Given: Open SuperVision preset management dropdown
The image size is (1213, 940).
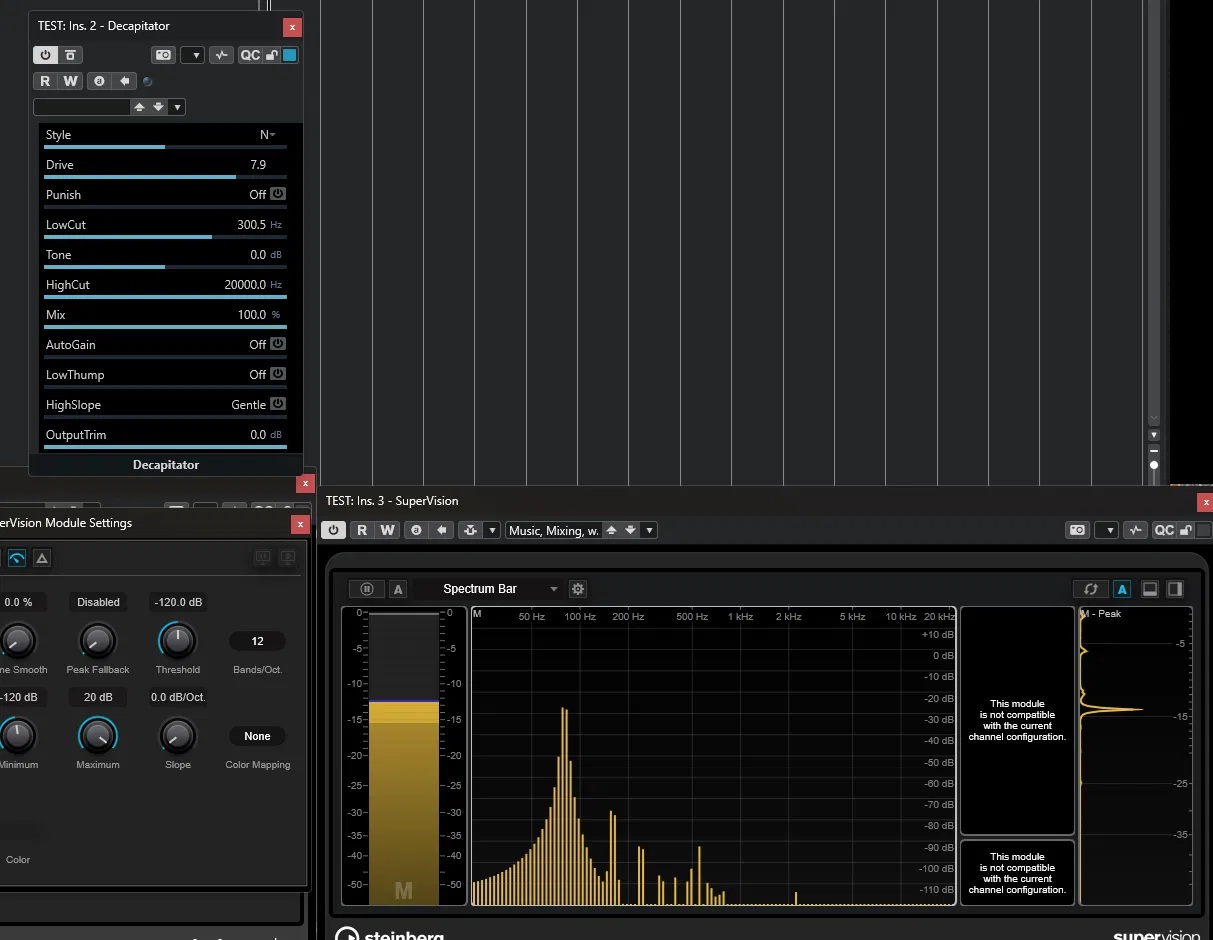Looking at the screenshot, I should tap(649, 530).
